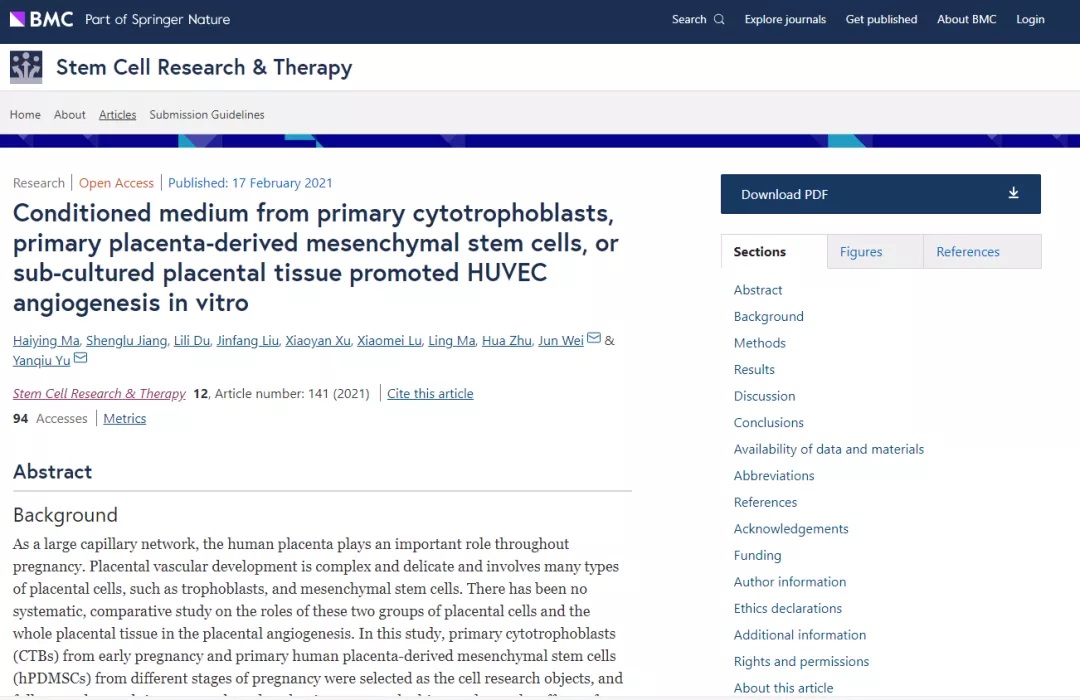Viewport: 1080px width, 700px height.
Task: Click email envelope icon next to Jun Wei
Action: [594, 339]
